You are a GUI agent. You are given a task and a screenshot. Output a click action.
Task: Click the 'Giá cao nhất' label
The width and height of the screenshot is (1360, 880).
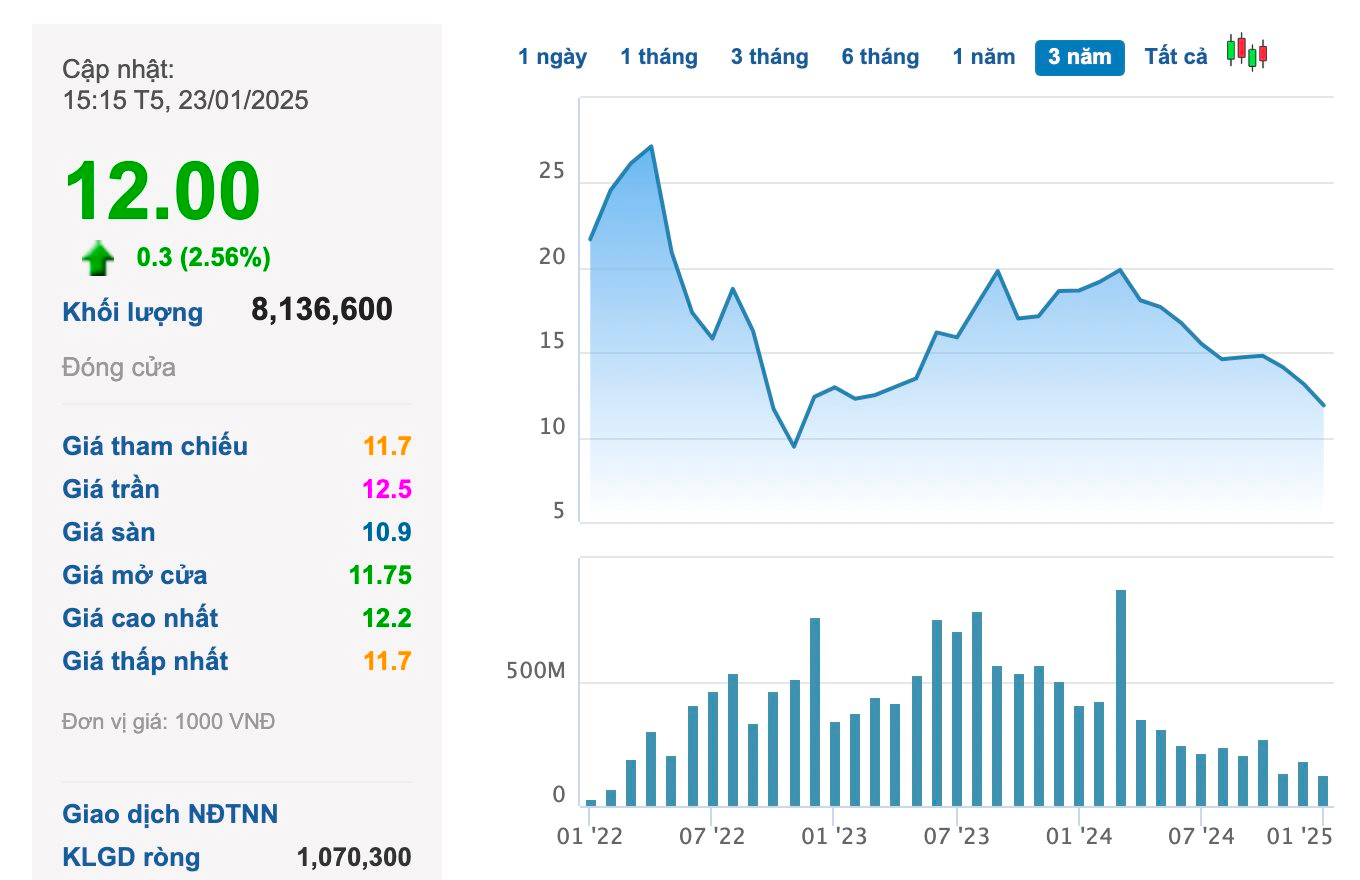pyautogui.click(x=140, y=618)
